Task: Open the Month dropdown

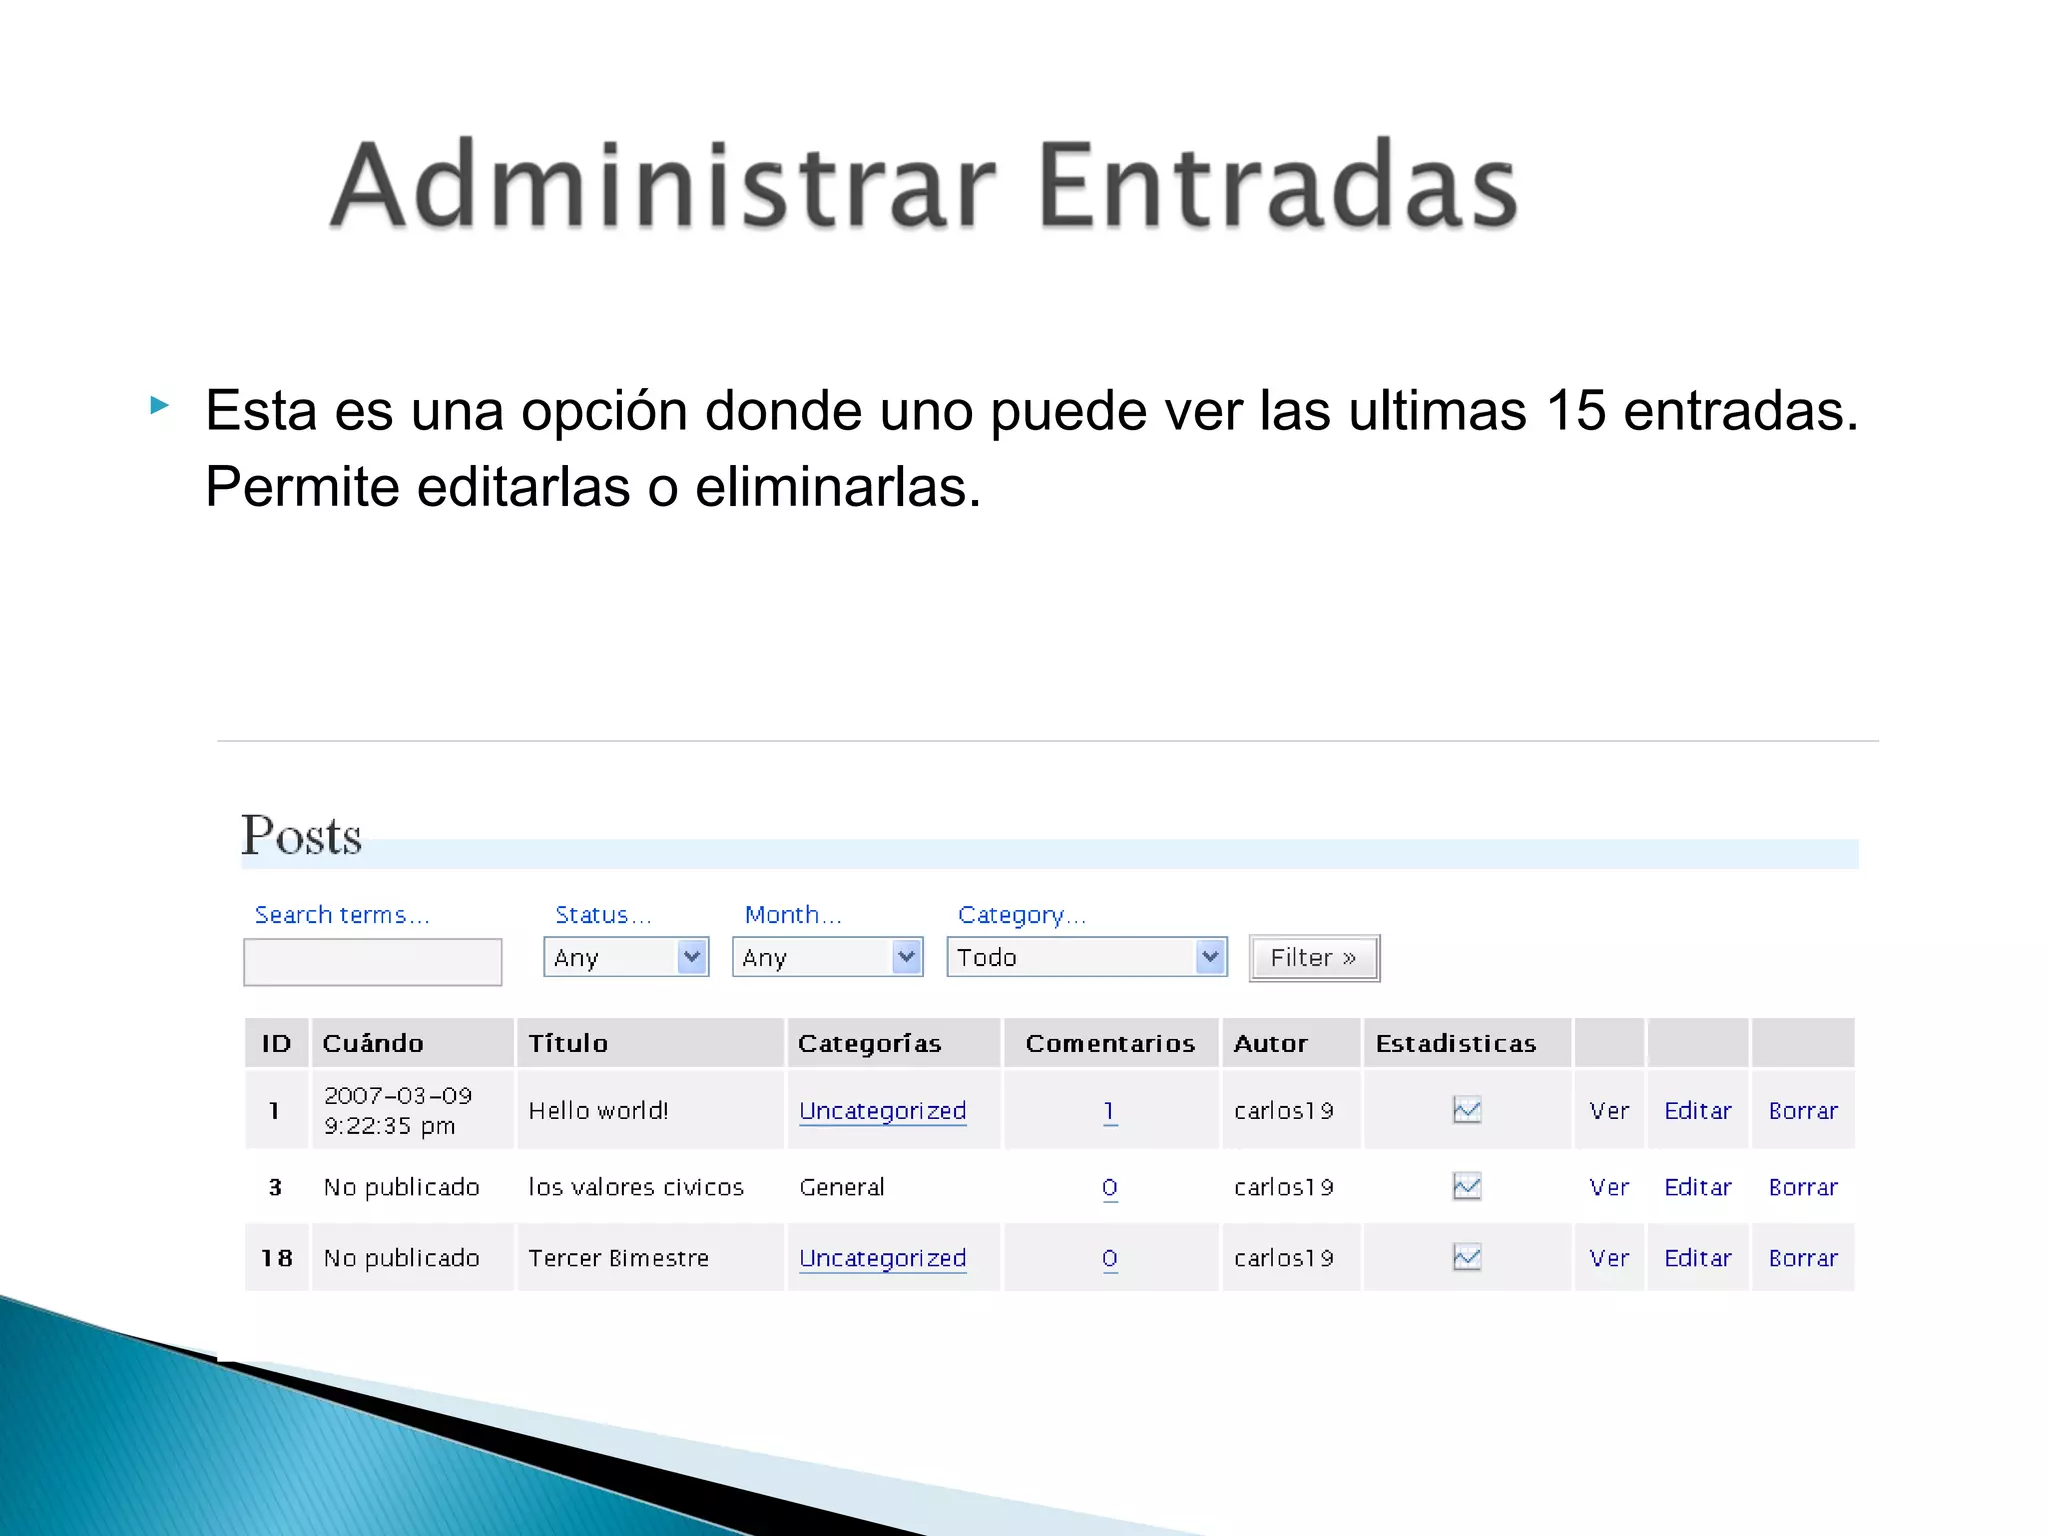Action: (827, 957)
